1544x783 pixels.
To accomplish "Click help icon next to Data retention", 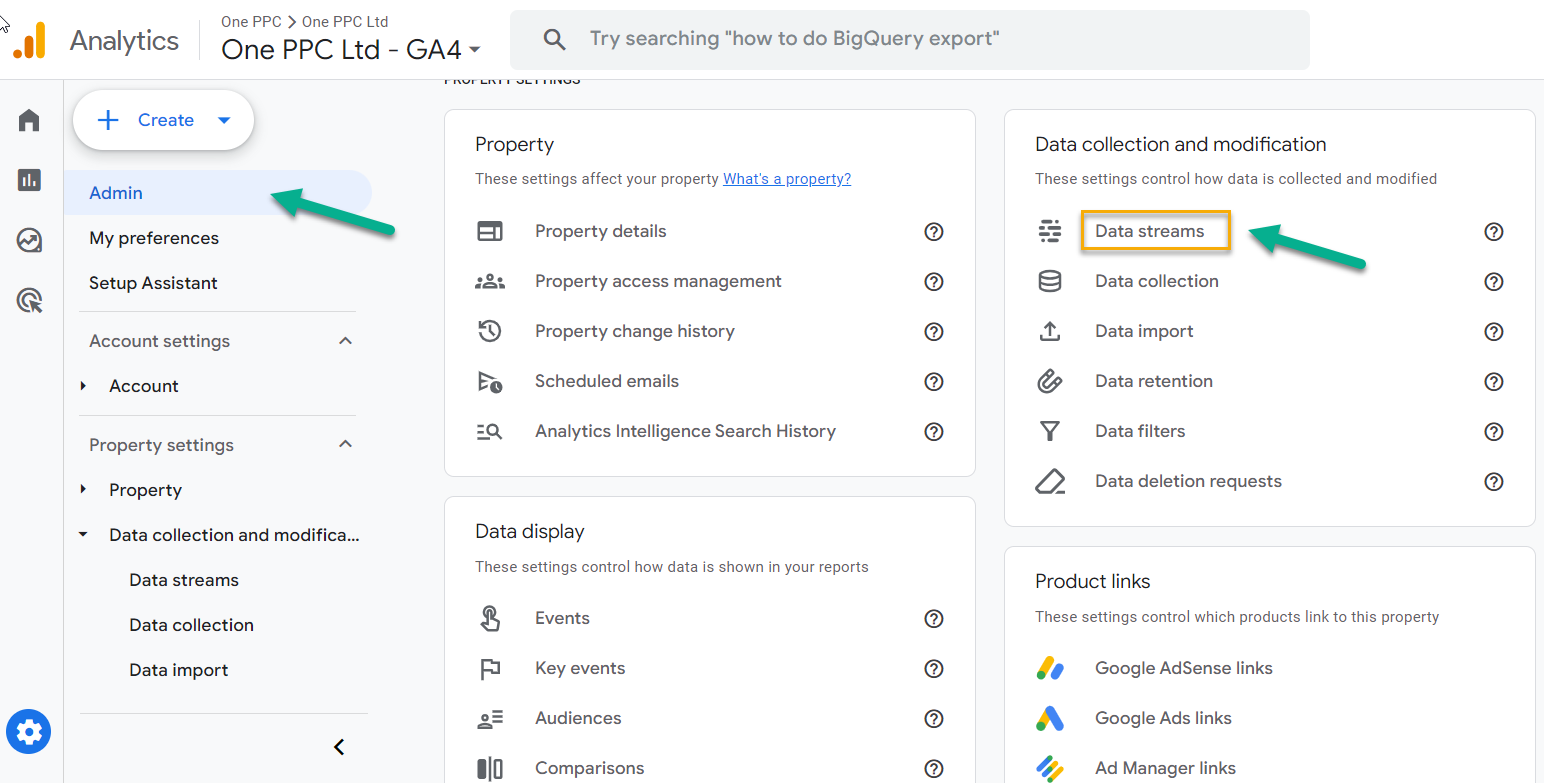I will tap(1494, 382).
